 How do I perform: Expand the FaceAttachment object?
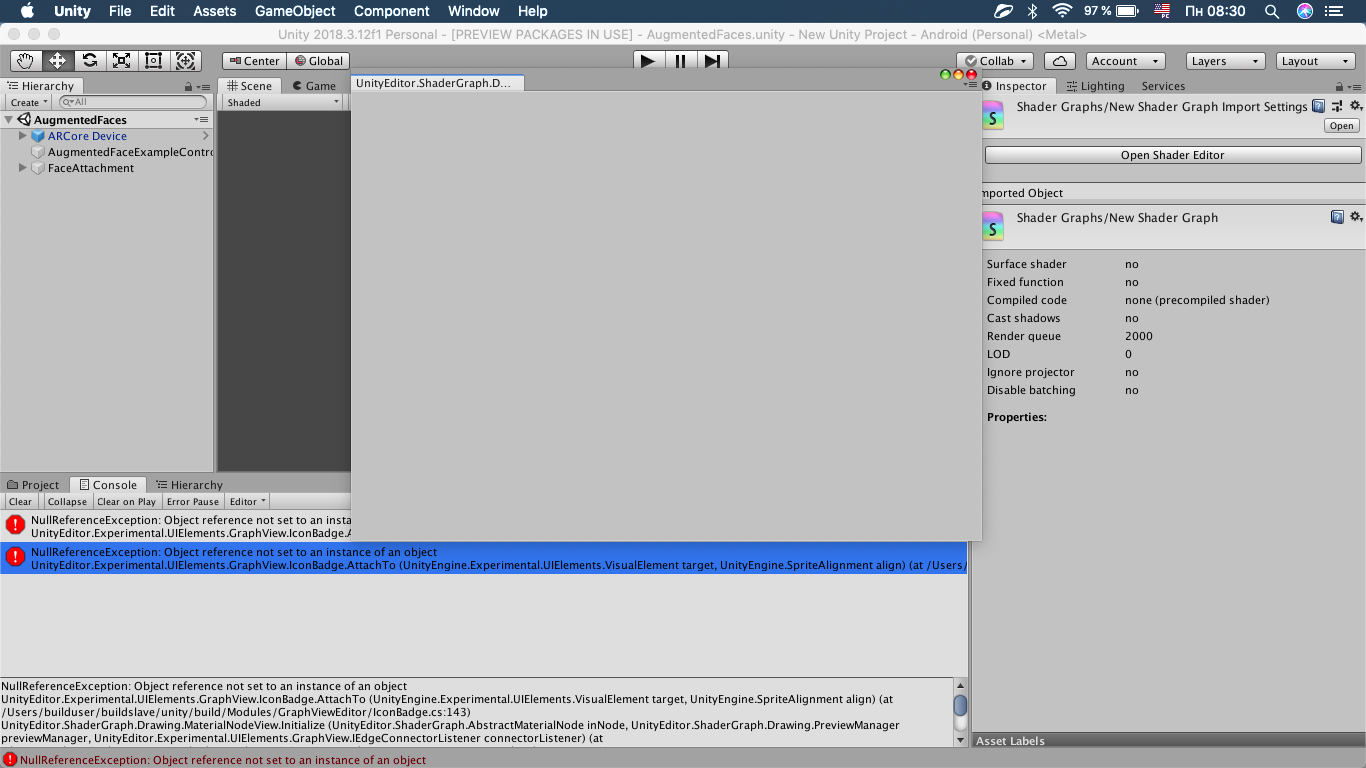pos(23,168)
